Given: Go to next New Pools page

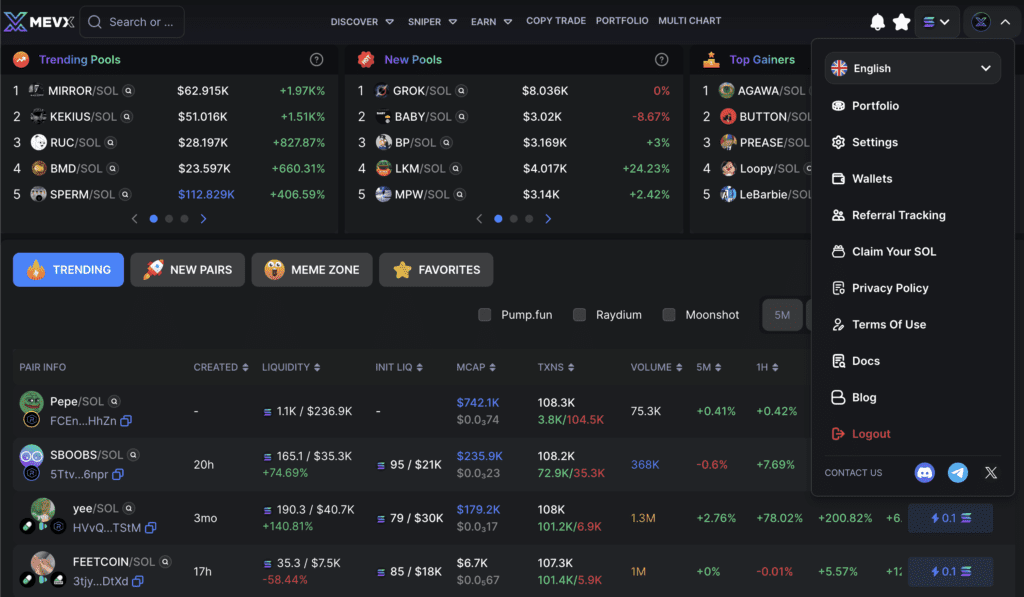Looking at the screenshot, I should pyautogui.click(x=548, y=219).
